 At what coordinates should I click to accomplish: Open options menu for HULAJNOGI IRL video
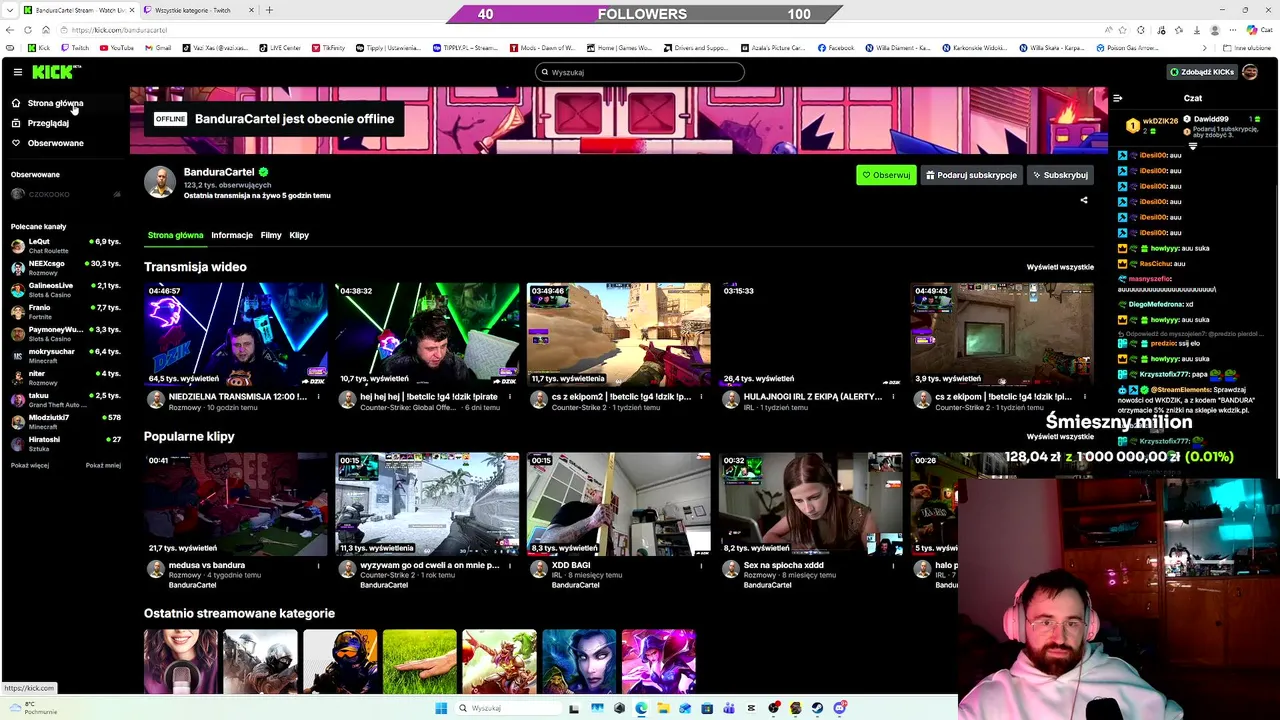pos(893,397)
